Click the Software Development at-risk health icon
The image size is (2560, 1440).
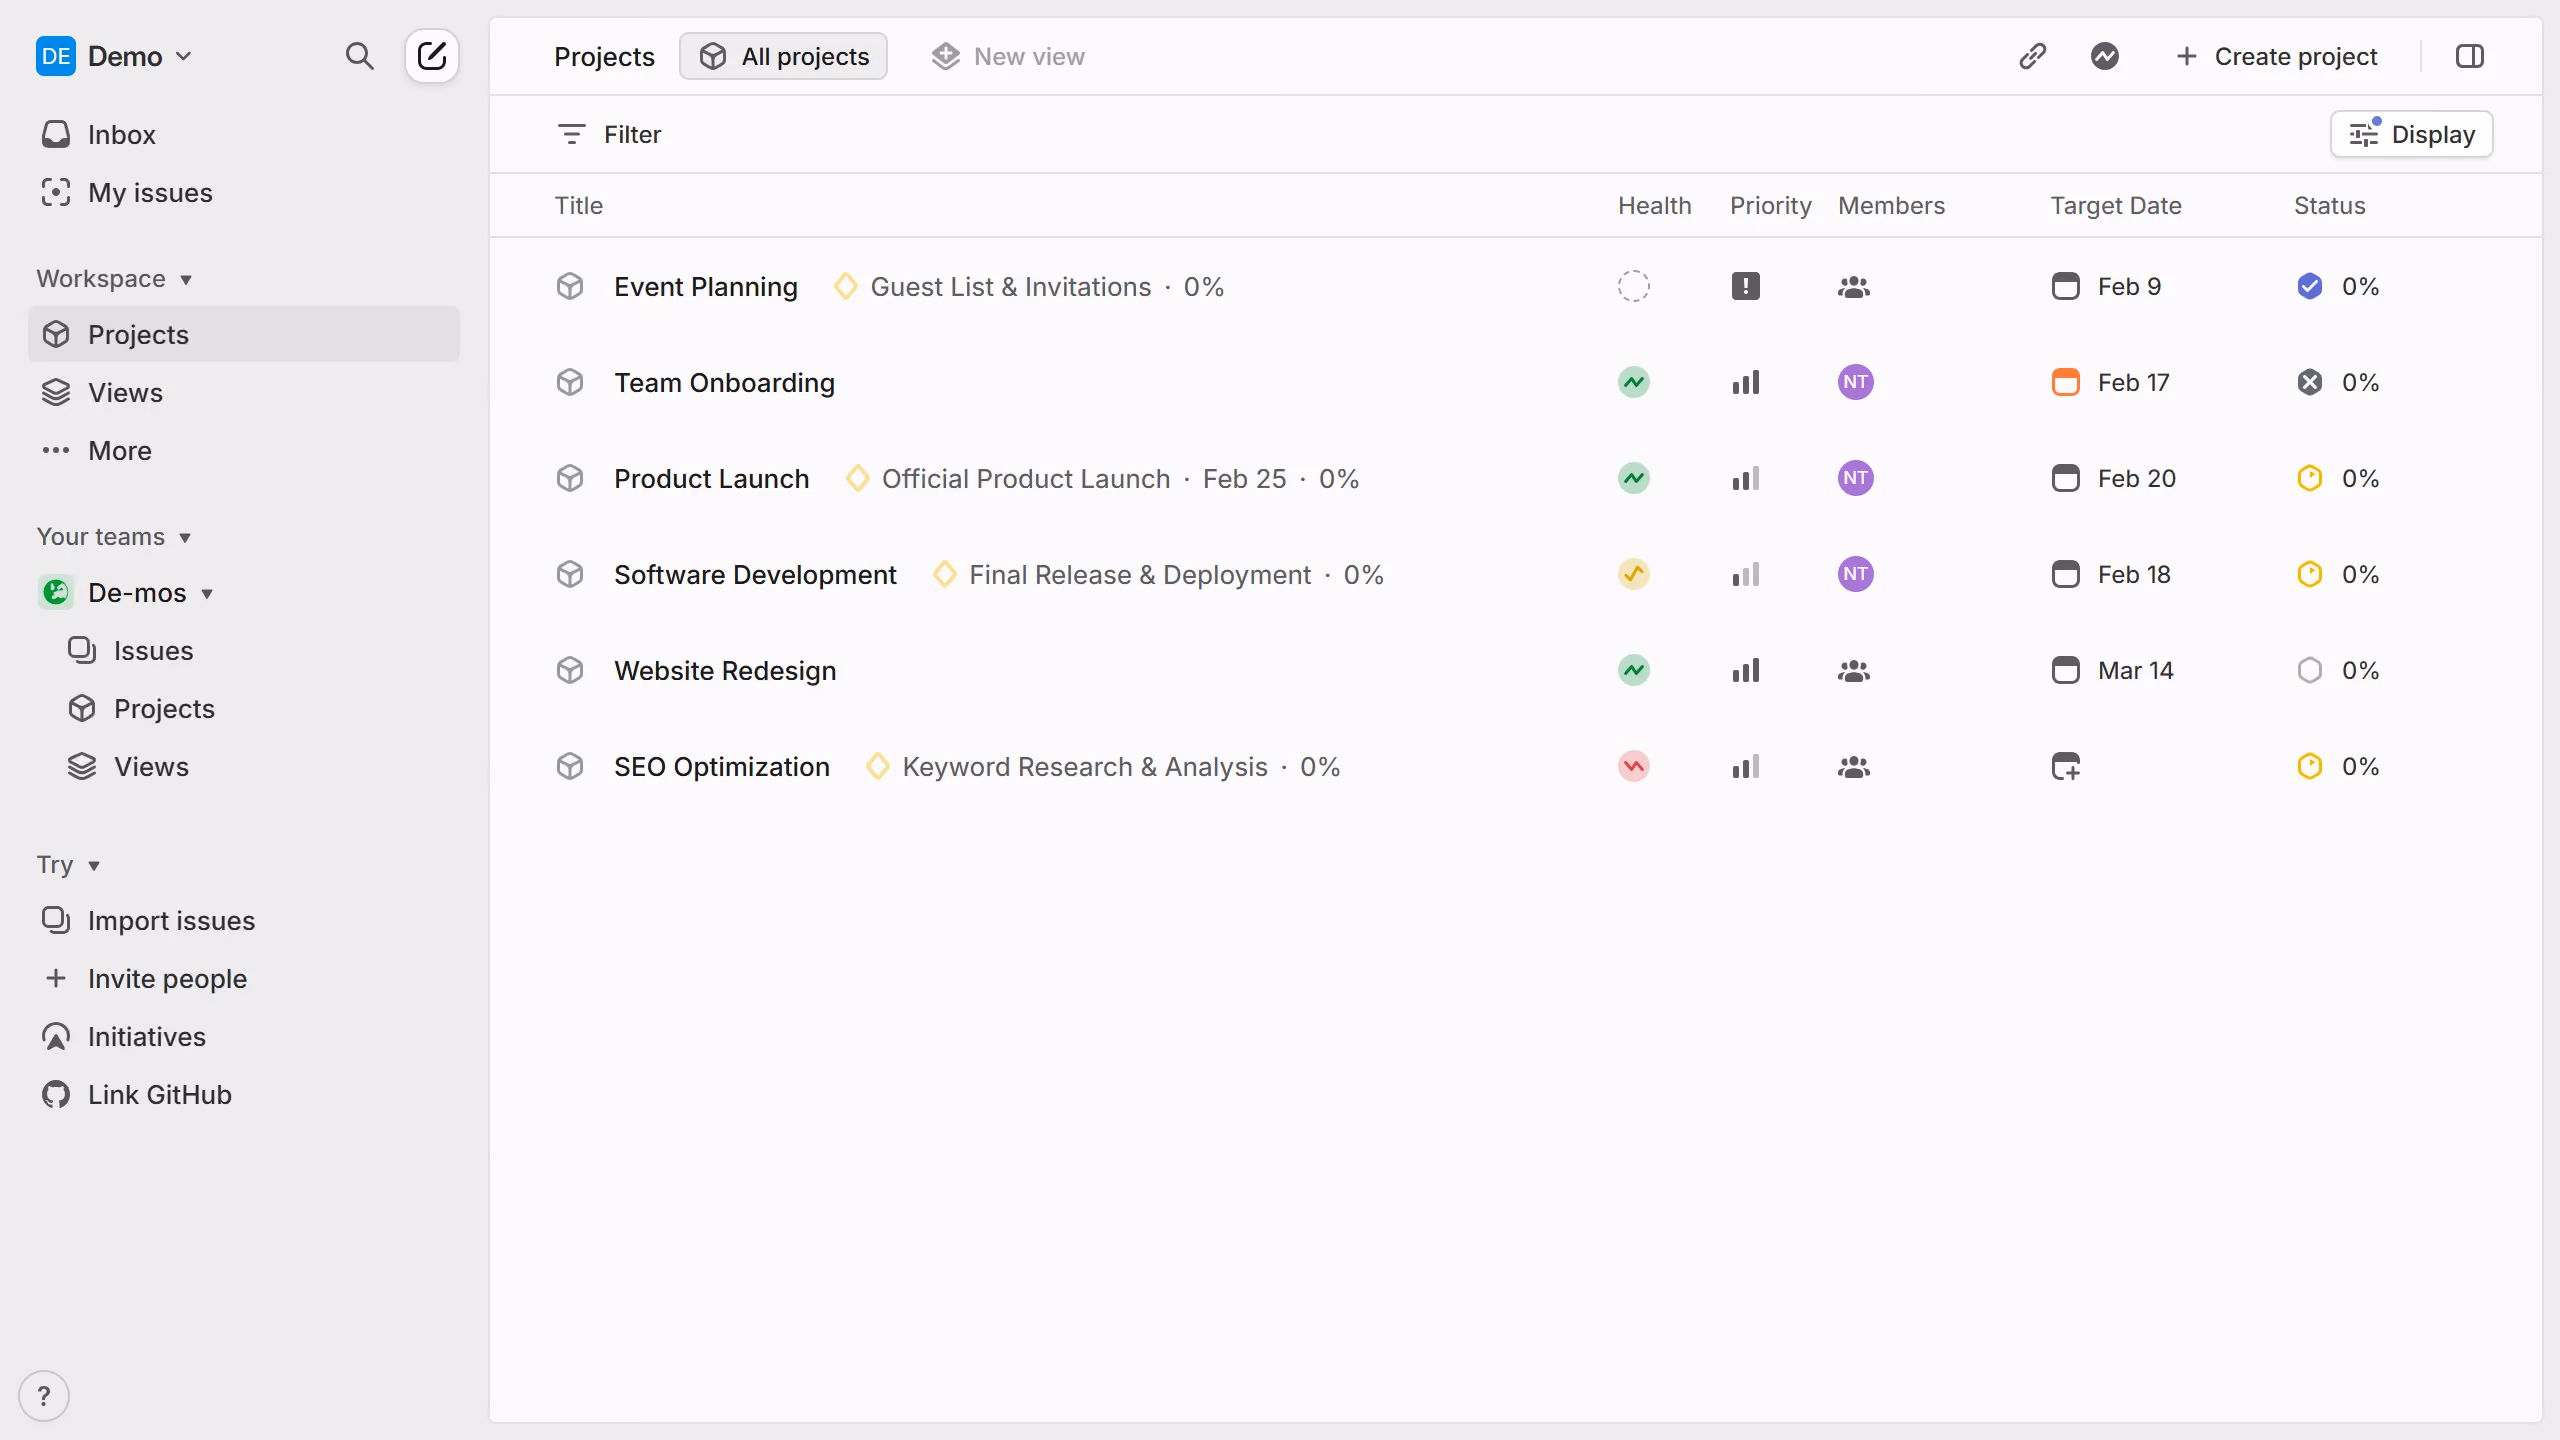coord(1634,574)
